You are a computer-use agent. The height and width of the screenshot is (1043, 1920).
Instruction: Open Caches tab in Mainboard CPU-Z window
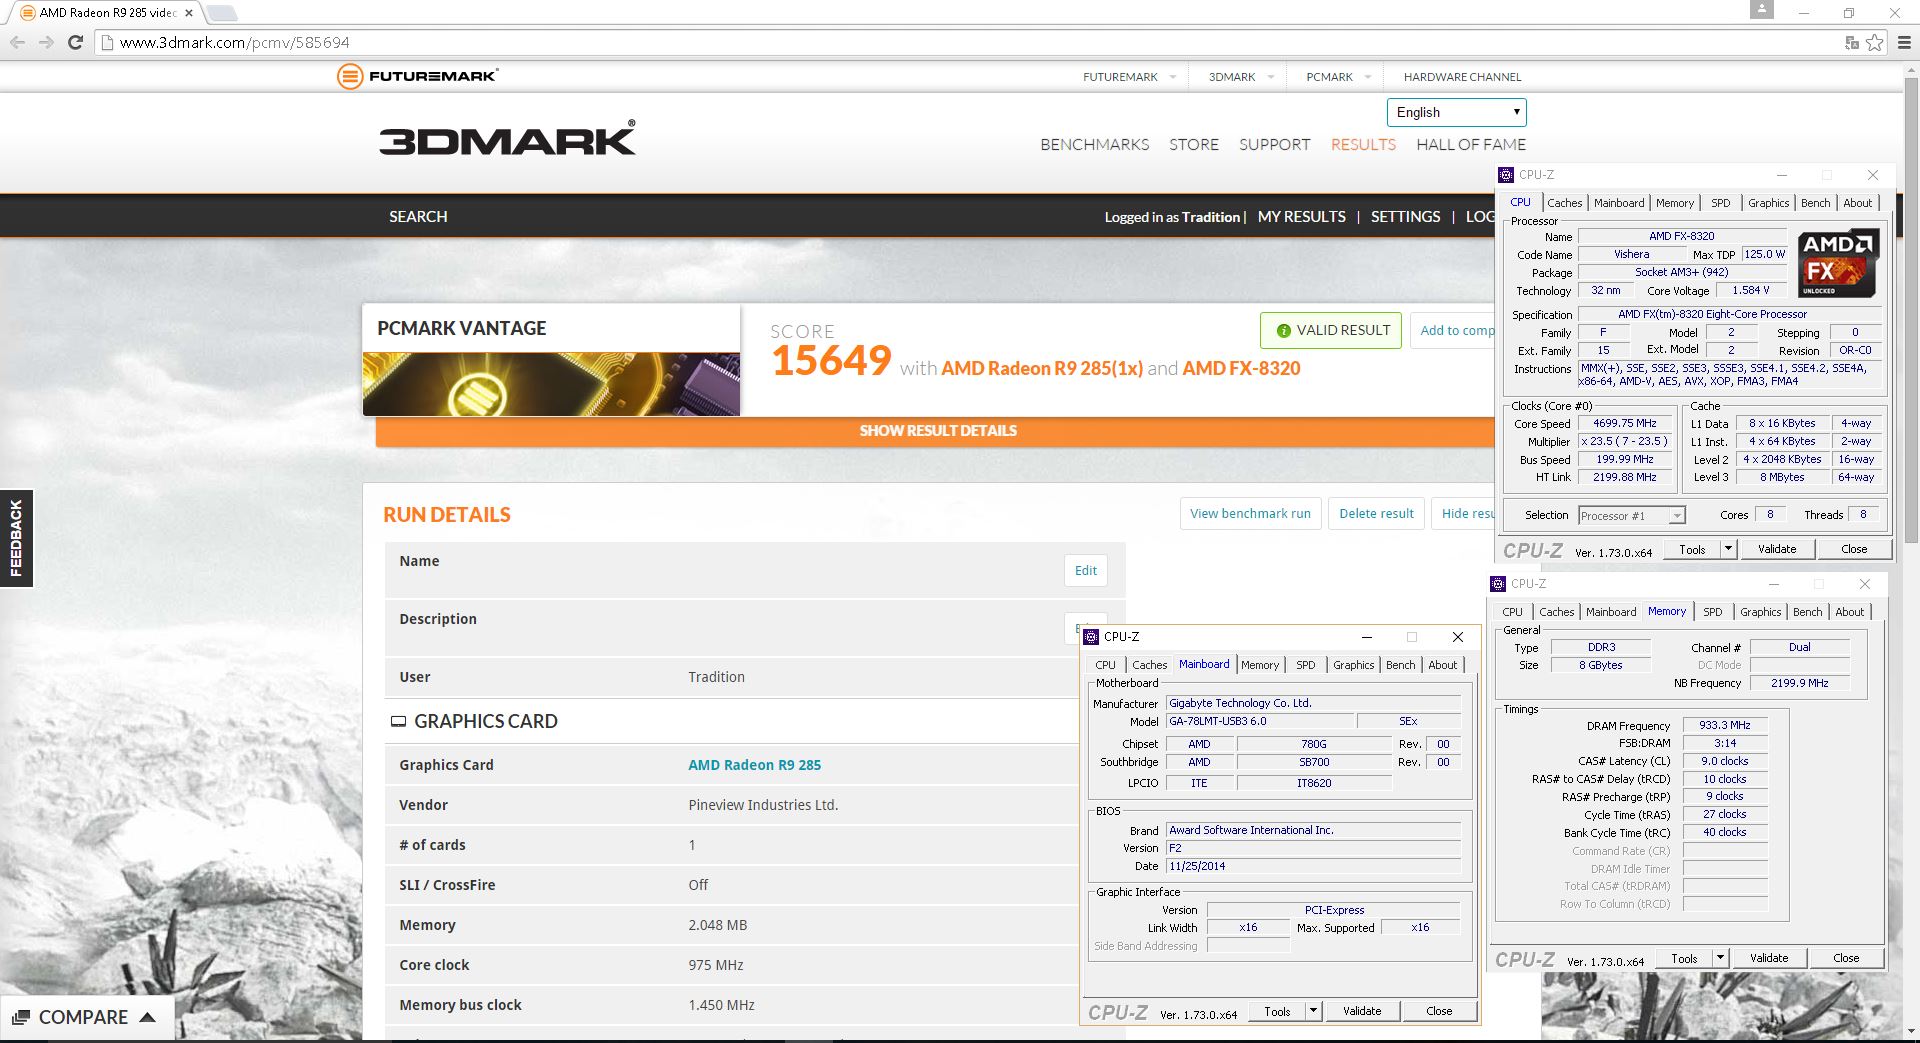[x=1149, y=665]
